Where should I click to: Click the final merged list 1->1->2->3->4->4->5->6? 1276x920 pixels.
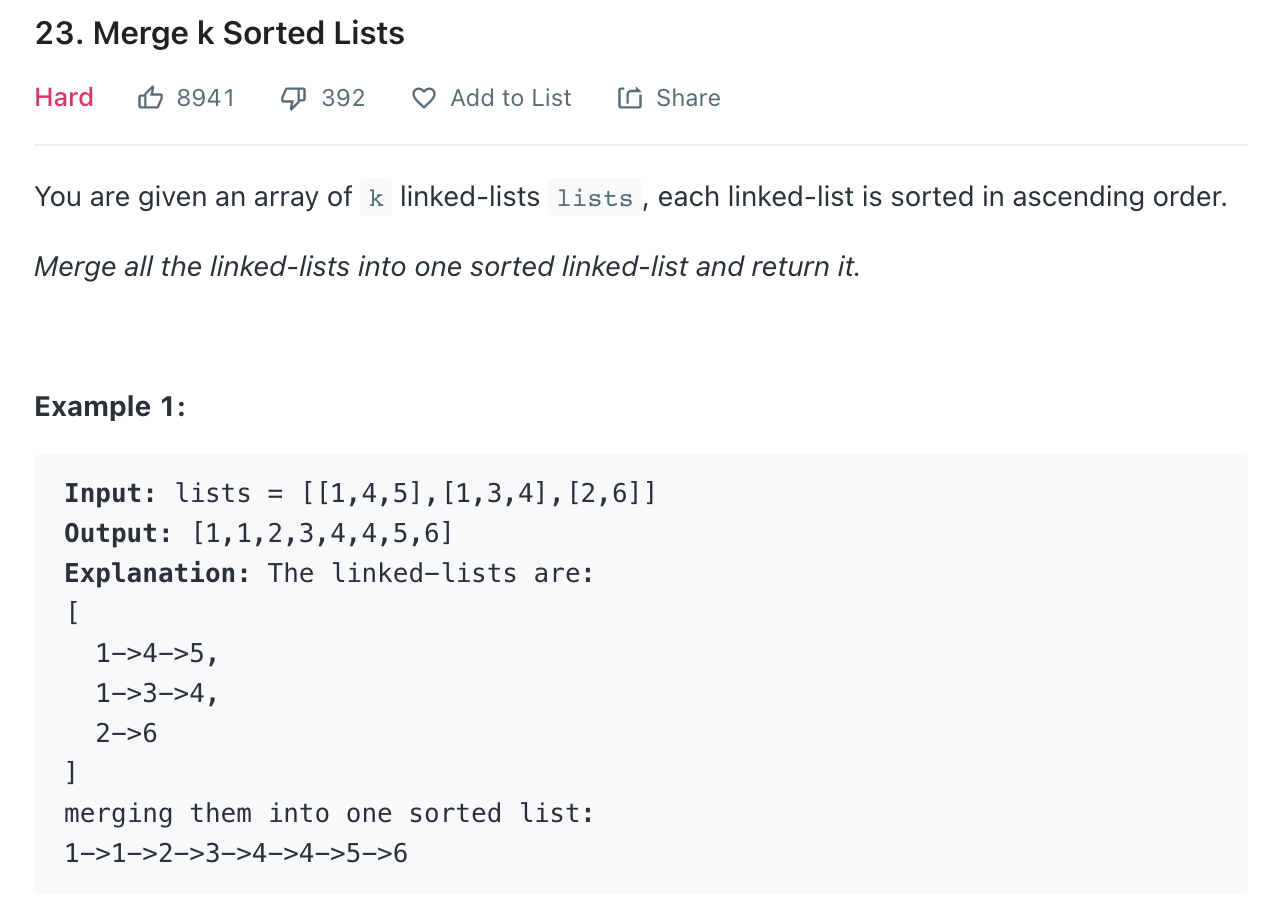click(236, 853)
